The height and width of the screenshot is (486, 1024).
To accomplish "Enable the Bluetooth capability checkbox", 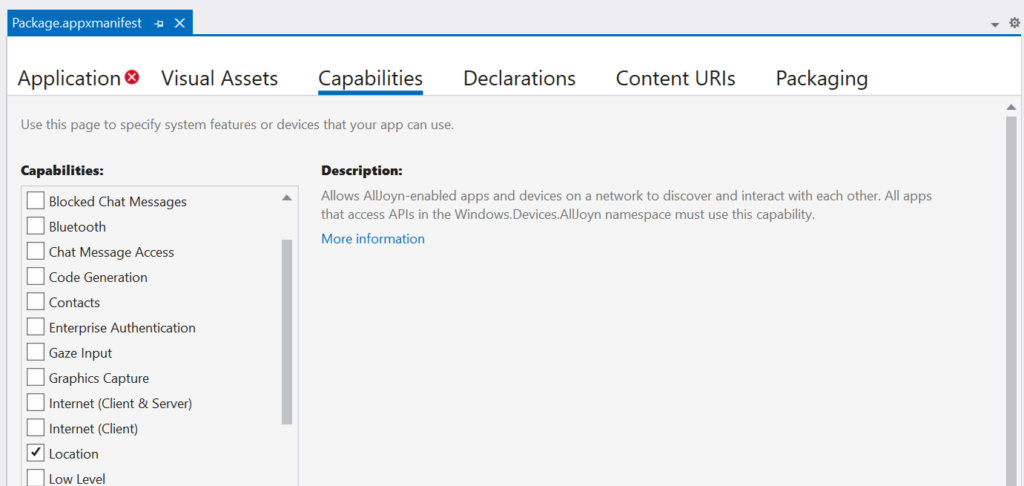I will tap(35, 227).
